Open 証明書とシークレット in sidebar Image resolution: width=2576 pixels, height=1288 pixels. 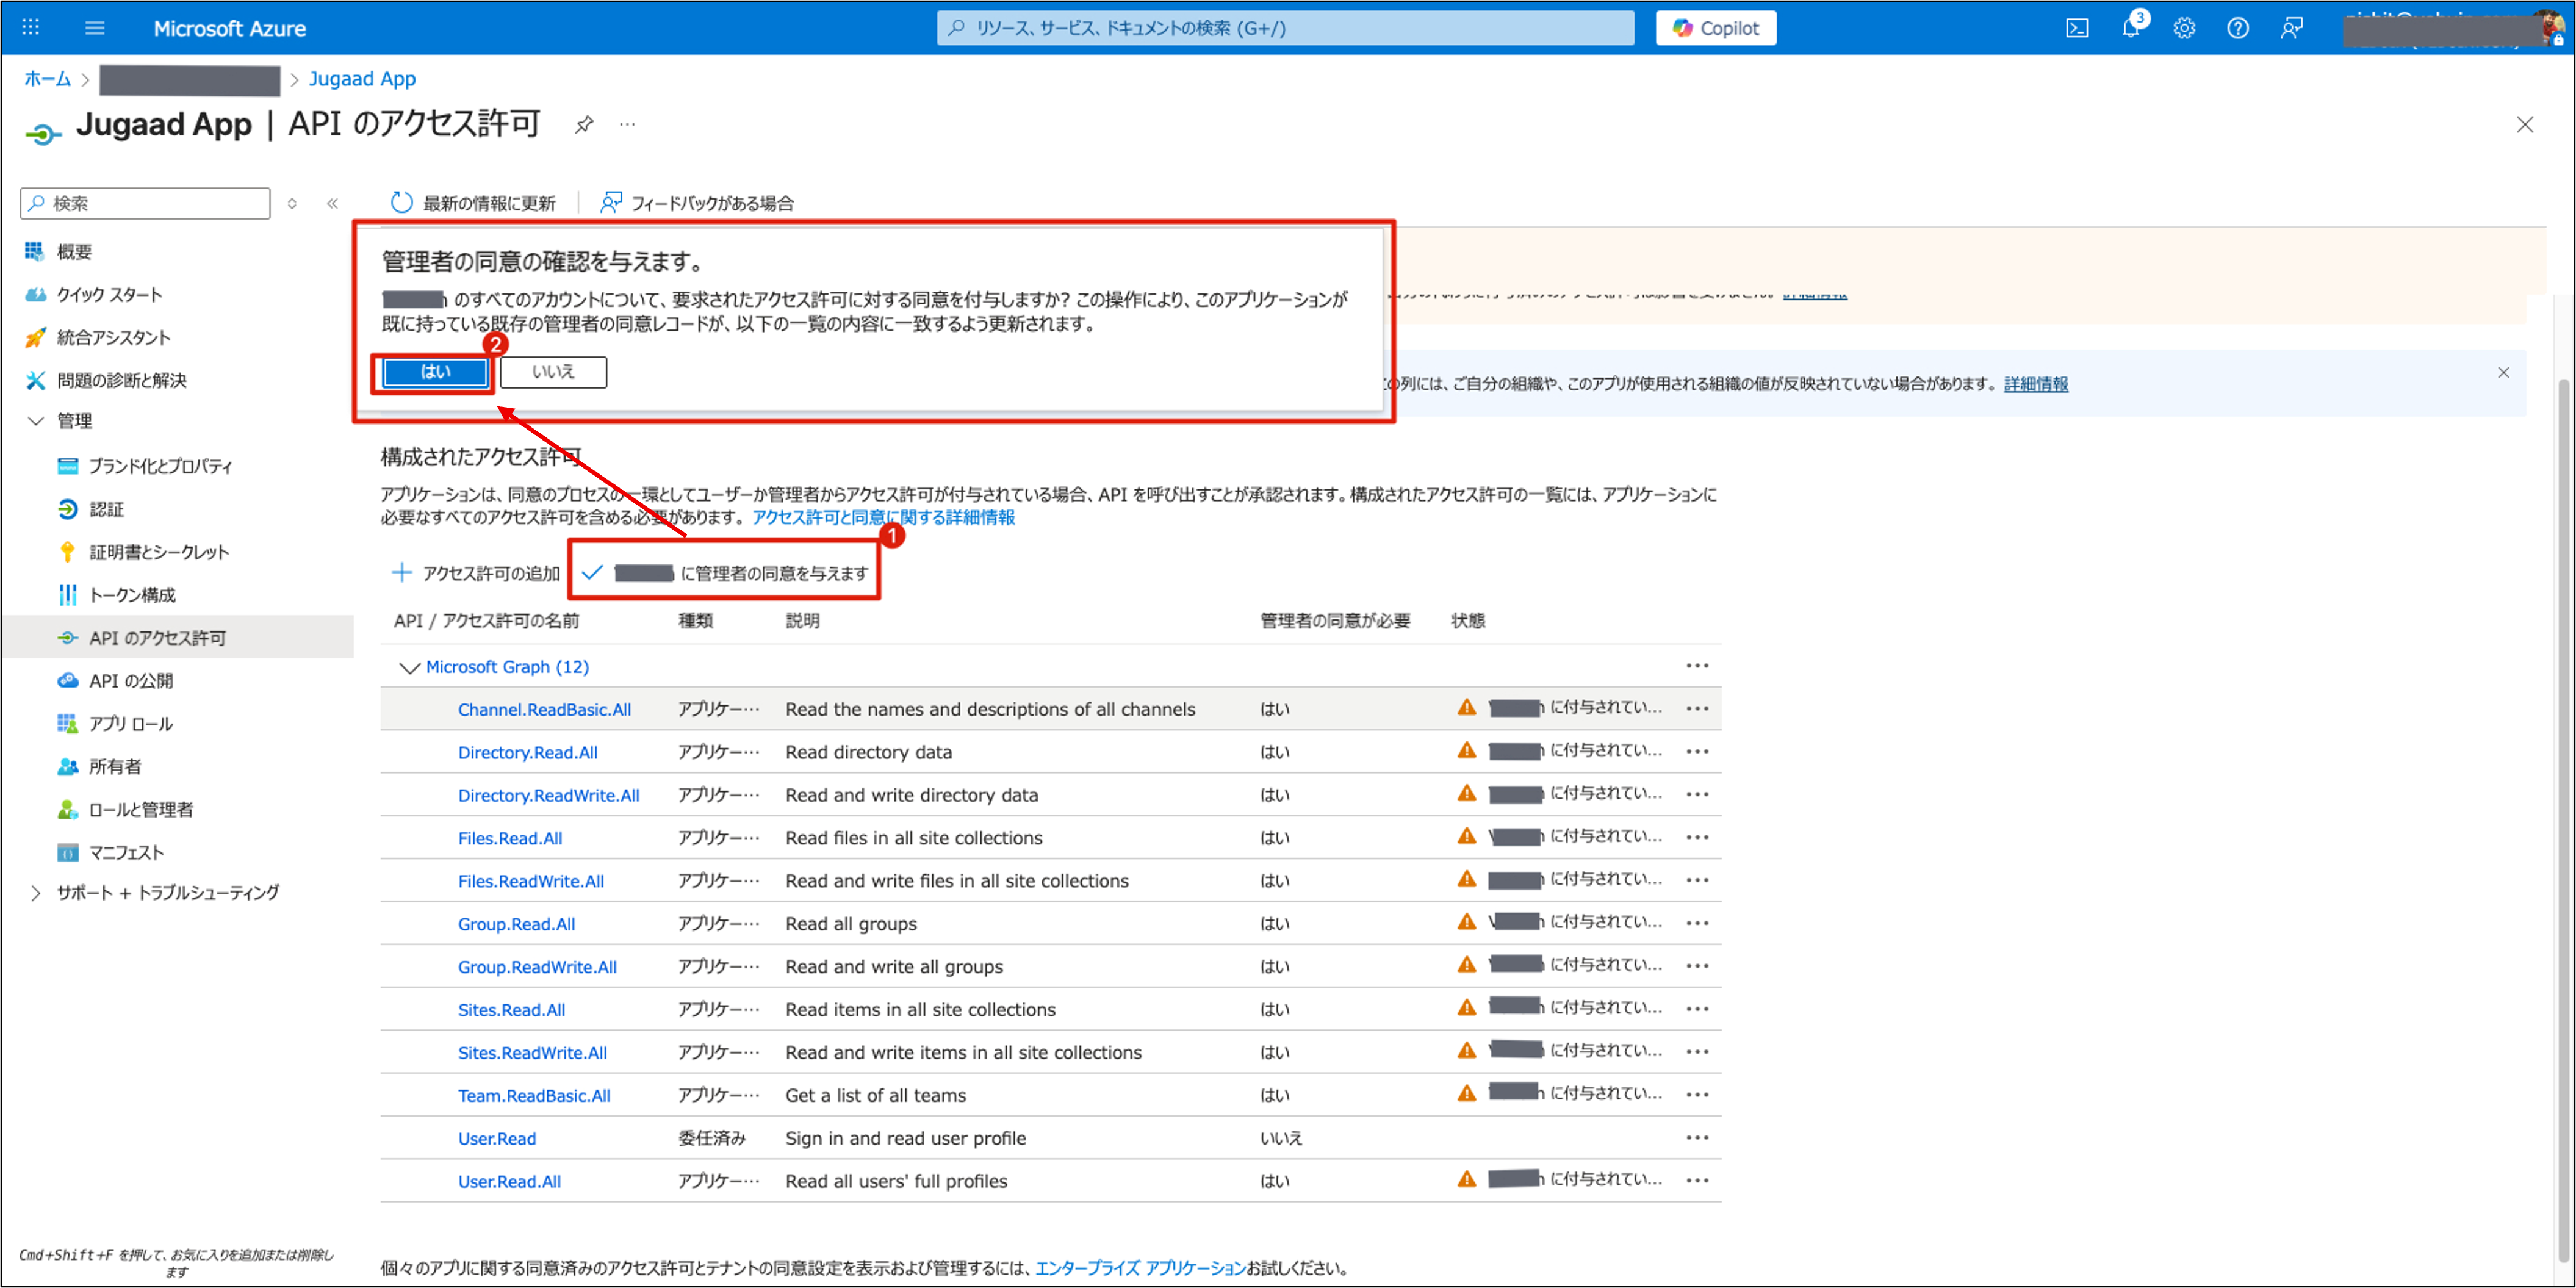[158, 552]
